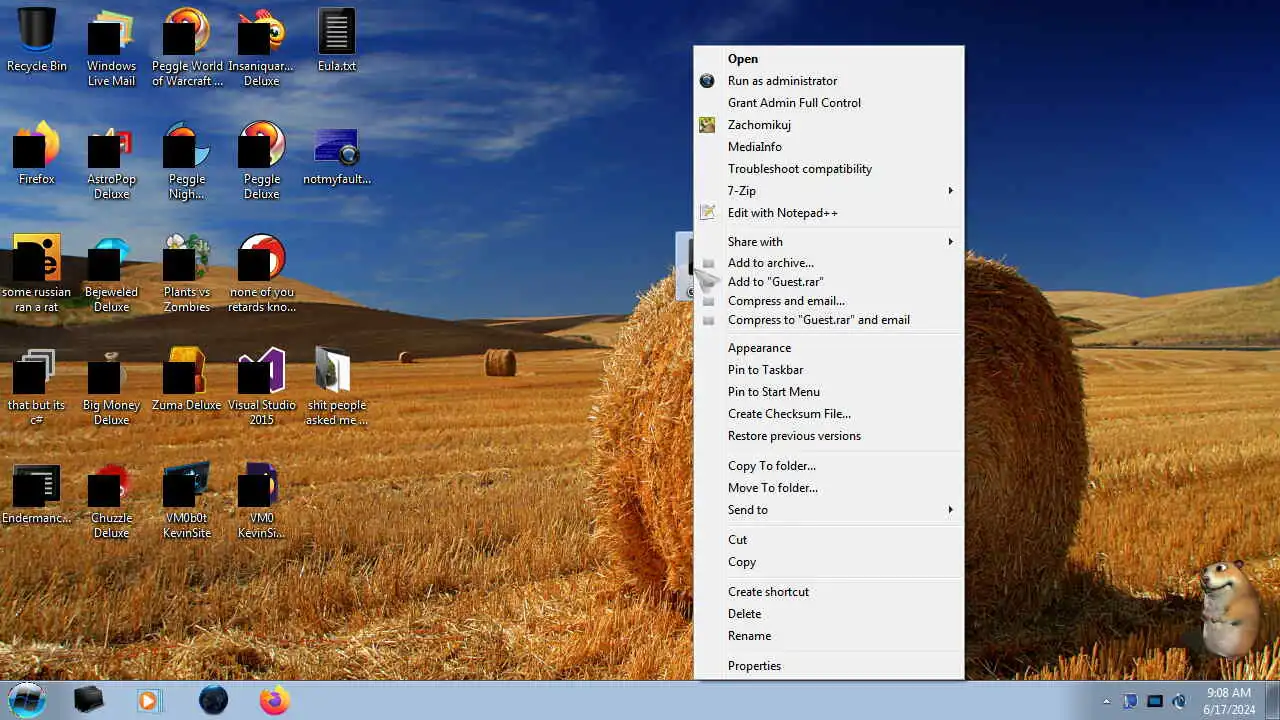Click the network icon in system tray
This screenshot has height=720, width=1280.
(1155, 701)
